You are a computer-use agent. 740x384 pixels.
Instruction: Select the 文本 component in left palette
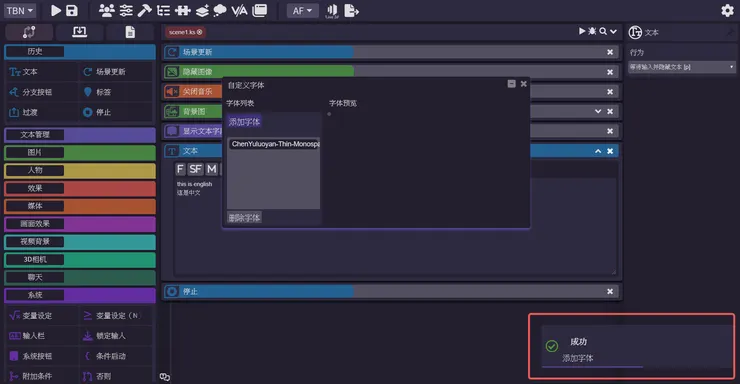42,72
